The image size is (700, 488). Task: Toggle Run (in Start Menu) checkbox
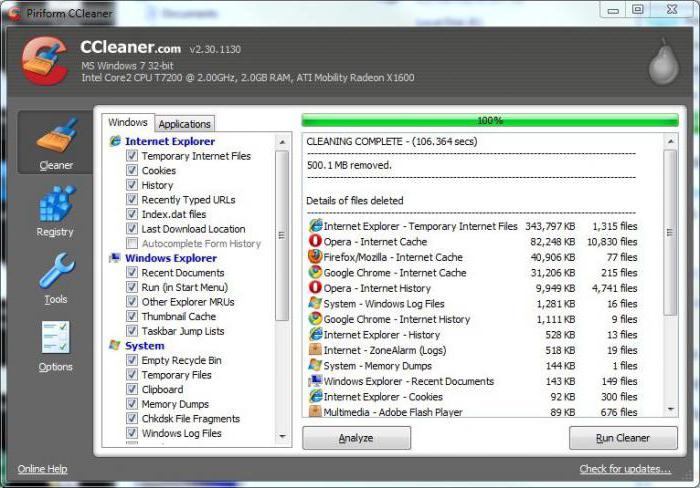tap(132, 287)
